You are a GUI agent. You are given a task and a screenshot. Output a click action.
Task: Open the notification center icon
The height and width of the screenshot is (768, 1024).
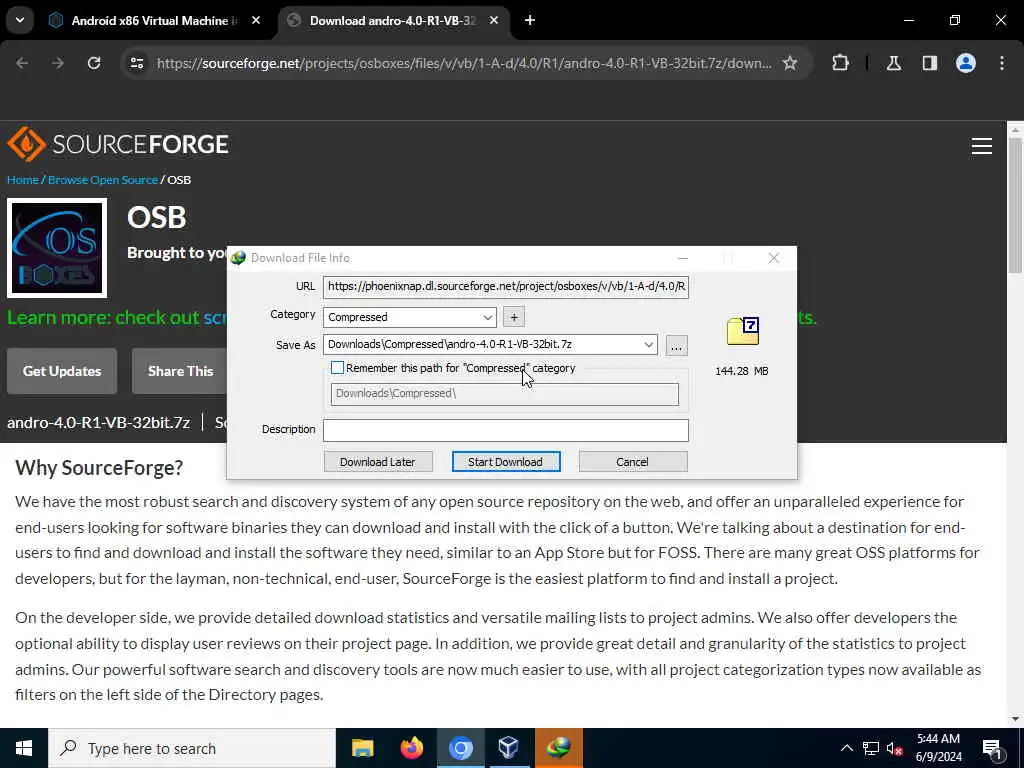coord(993,748)
